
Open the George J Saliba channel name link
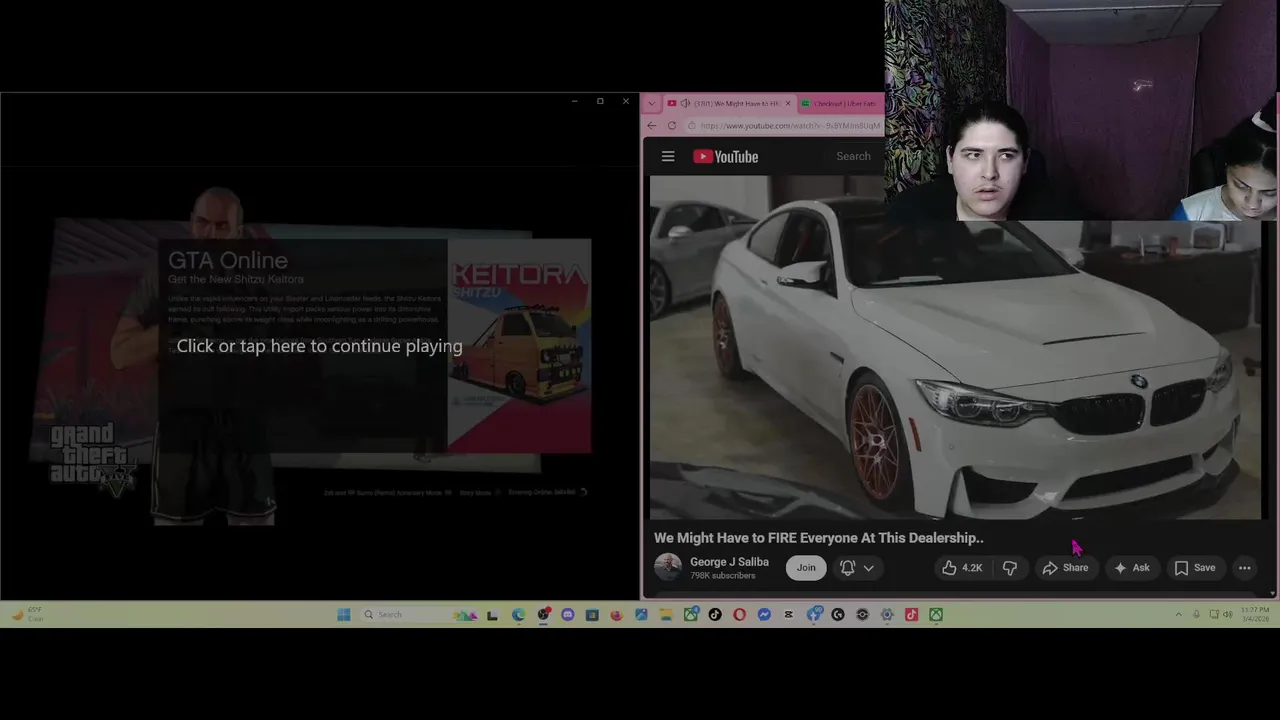[729, 562]
